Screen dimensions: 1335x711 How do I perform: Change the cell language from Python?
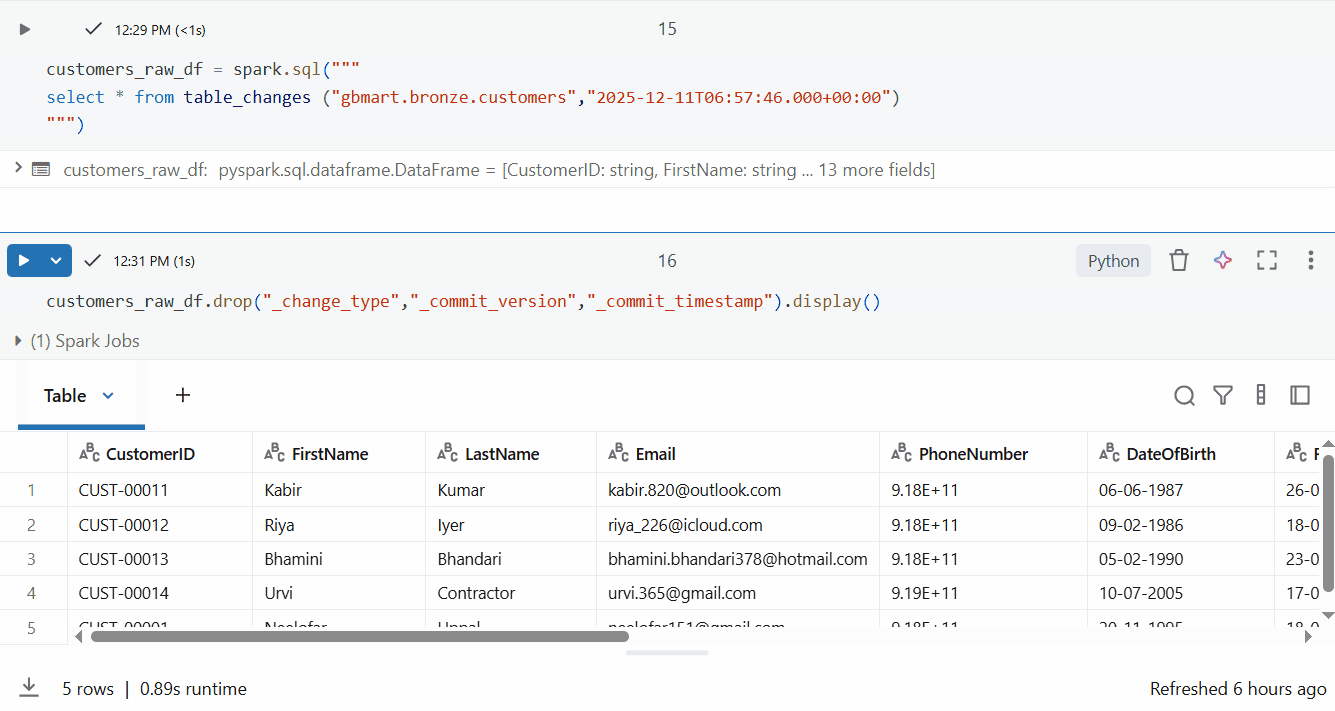[x=1113, y=261]
